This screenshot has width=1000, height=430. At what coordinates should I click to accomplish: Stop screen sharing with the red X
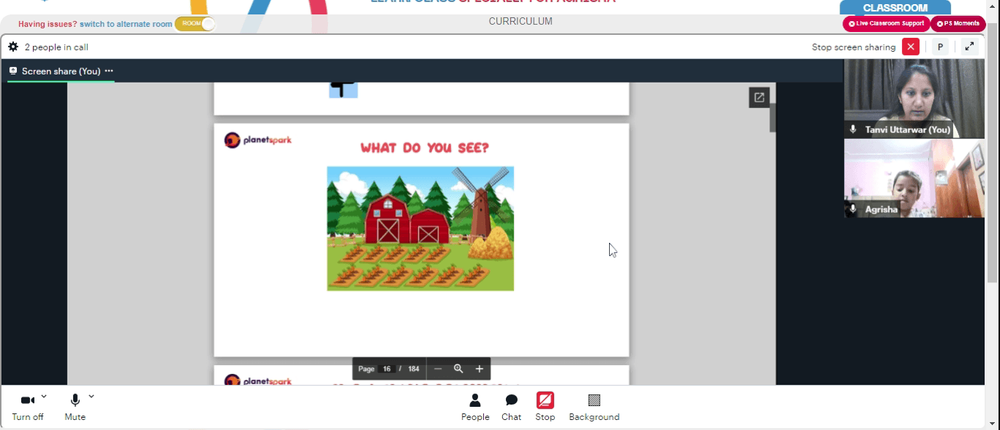coord(910,47)
